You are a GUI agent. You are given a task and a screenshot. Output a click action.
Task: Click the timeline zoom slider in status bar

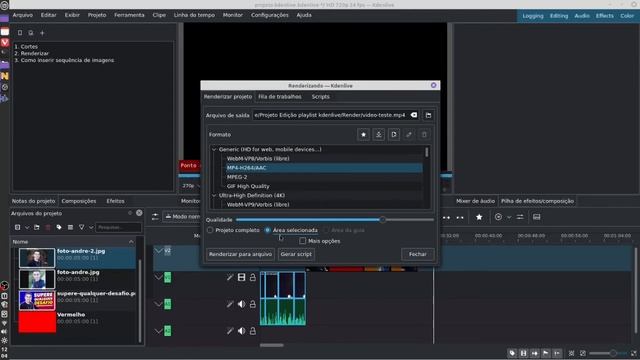[x=608, y=353]
